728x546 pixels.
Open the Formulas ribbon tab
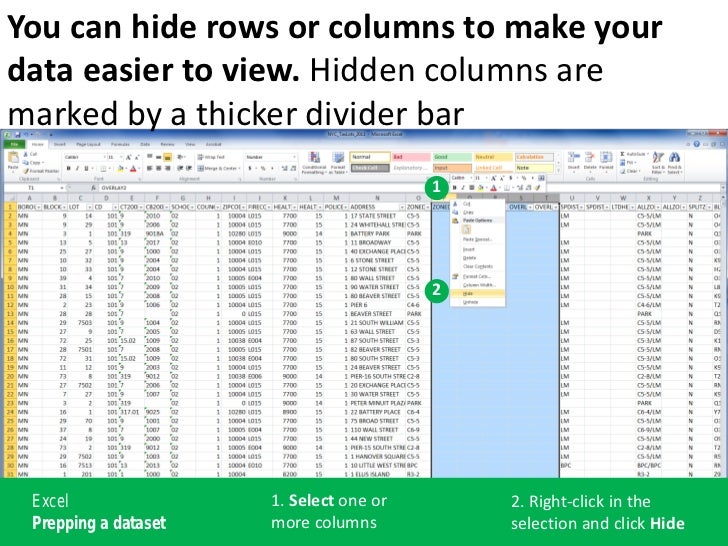click(120, 145)
